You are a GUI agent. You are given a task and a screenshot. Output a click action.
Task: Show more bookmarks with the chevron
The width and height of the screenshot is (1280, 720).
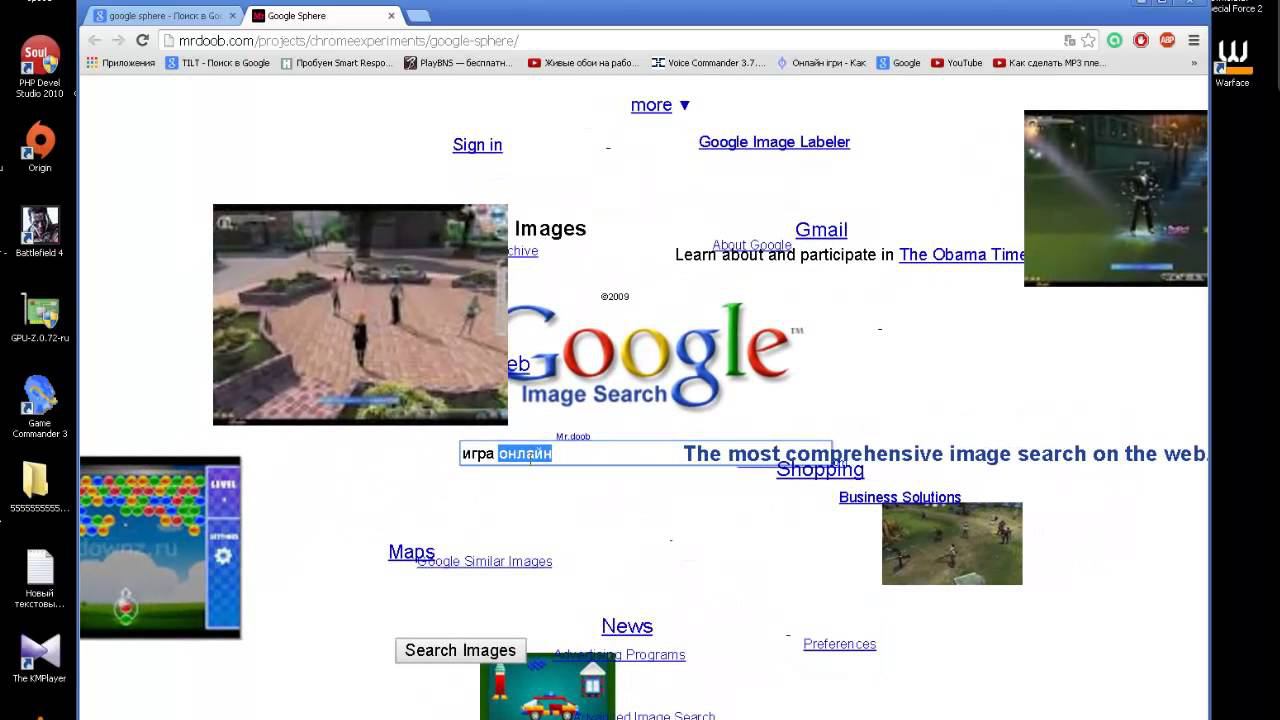1194,63
